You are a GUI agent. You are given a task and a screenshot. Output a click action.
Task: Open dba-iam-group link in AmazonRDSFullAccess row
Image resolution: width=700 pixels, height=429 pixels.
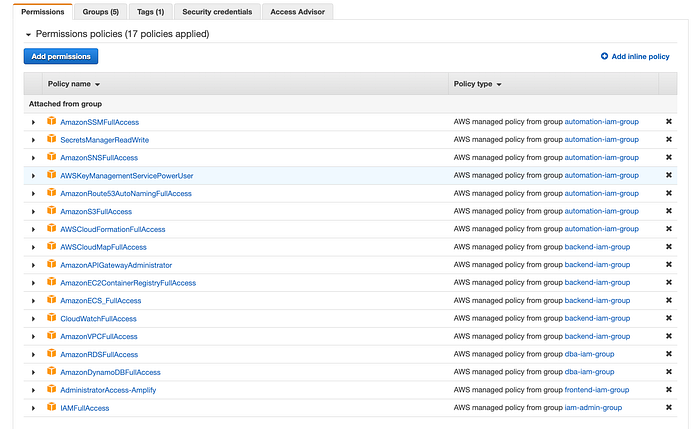(589, 354)
